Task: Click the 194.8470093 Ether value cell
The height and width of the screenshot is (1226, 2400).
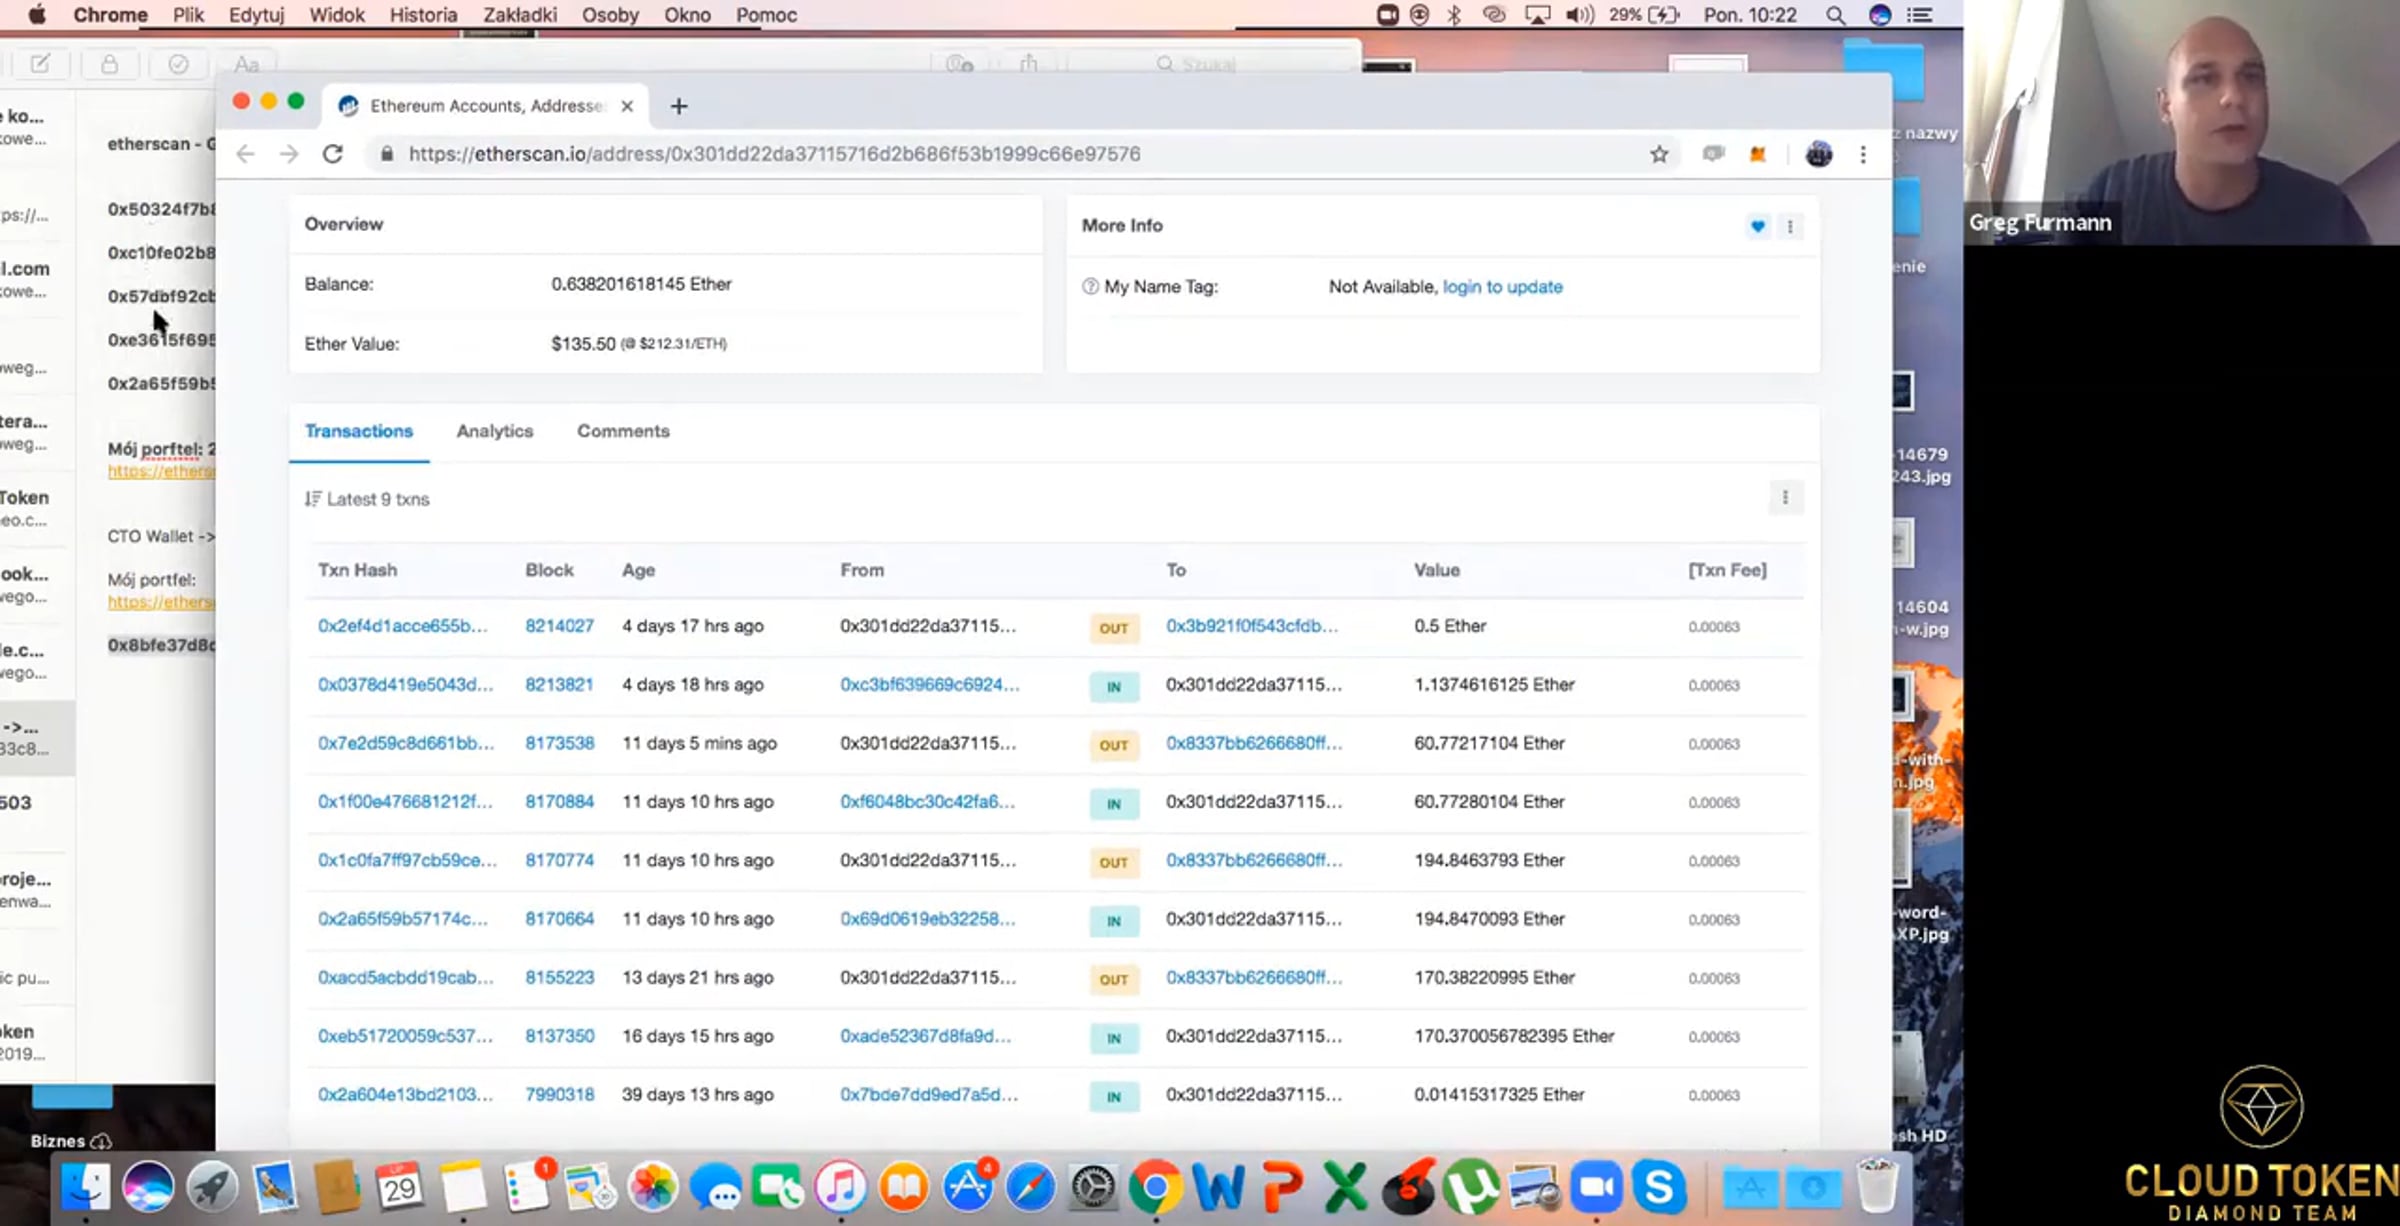Action: (1489, 919)
